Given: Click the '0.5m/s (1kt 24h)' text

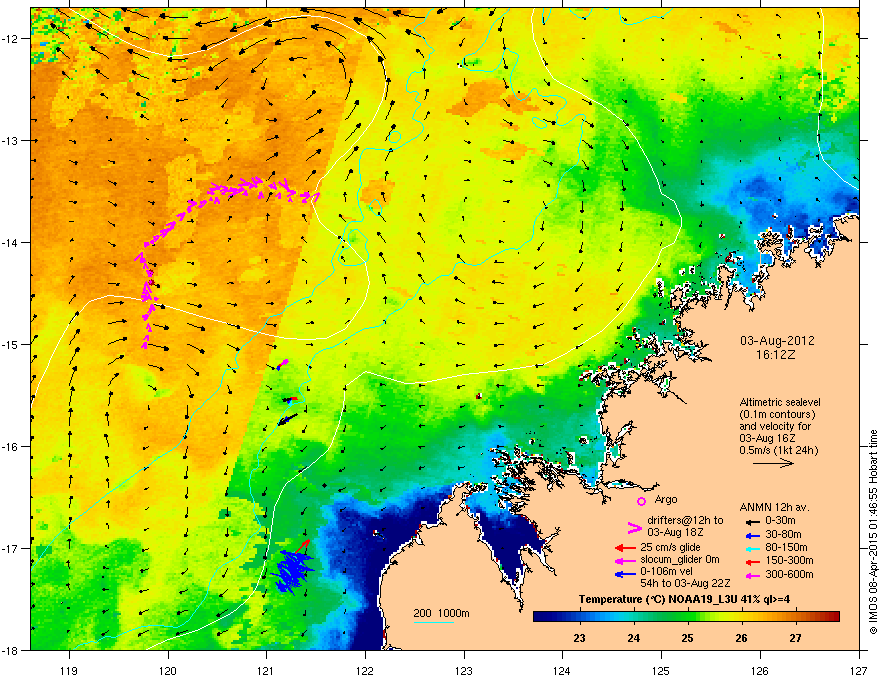Looking at the screenshot, I should coord(778,450).
